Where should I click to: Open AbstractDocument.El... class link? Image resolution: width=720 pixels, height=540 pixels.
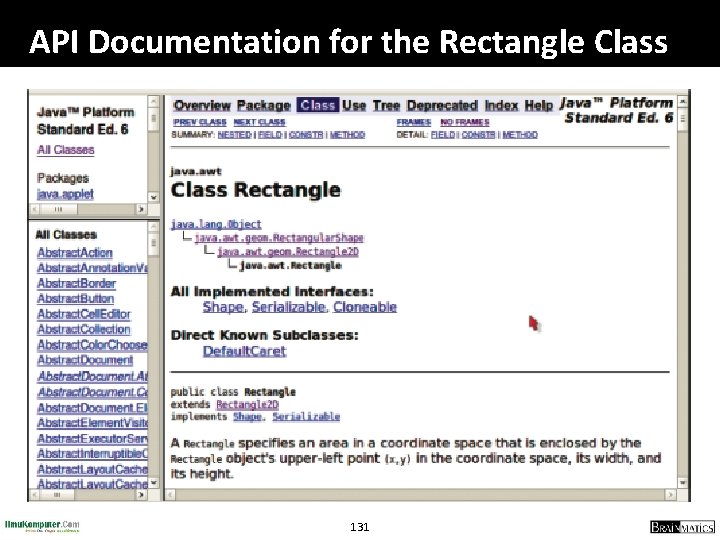[x=92, y=408]
